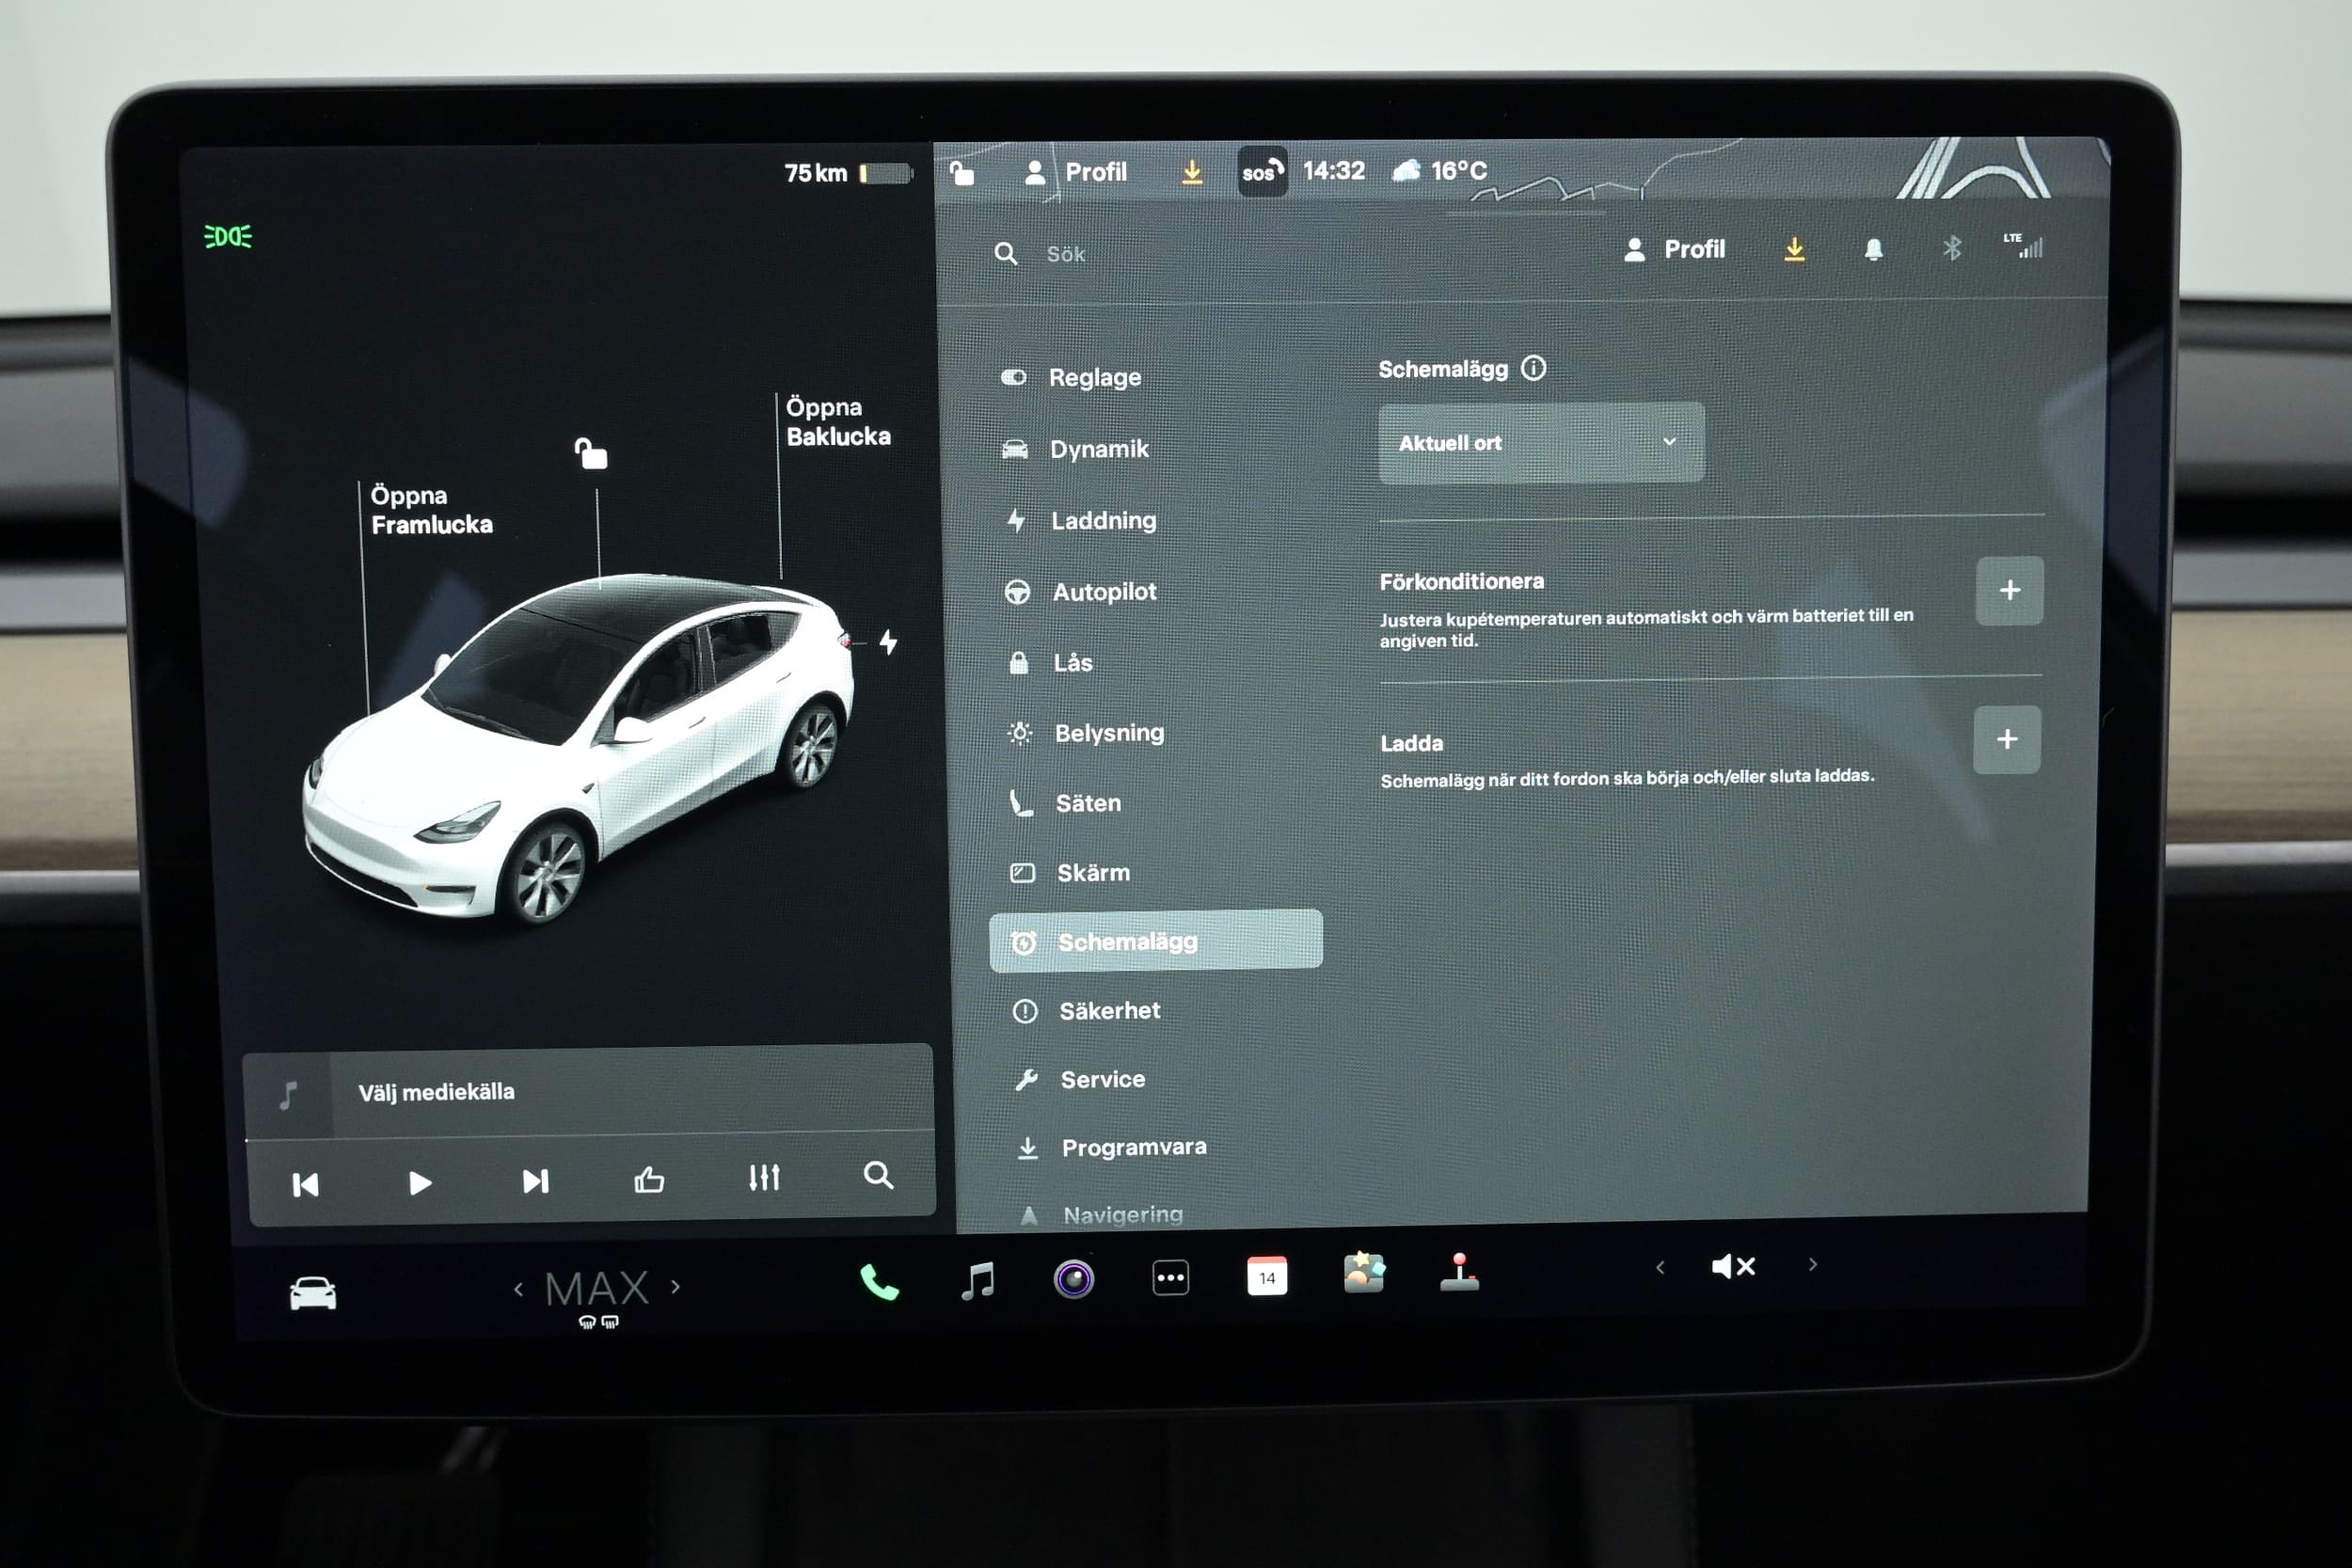Tap the 16°C weather indicator
This screenshot has height=1568, width=2352.
tap(1440, 170)
